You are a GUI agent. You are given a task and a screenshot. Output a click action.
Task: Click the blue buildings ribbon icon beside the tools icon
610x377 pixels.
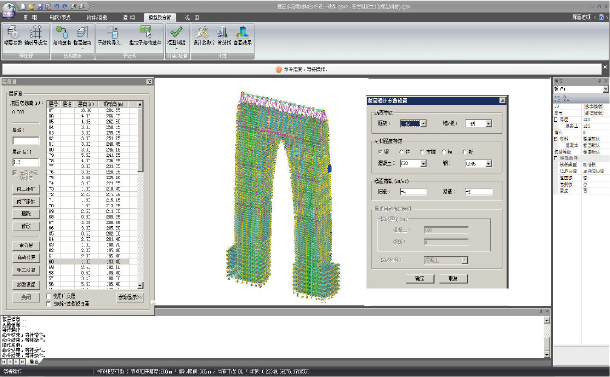tap(223, 32)
